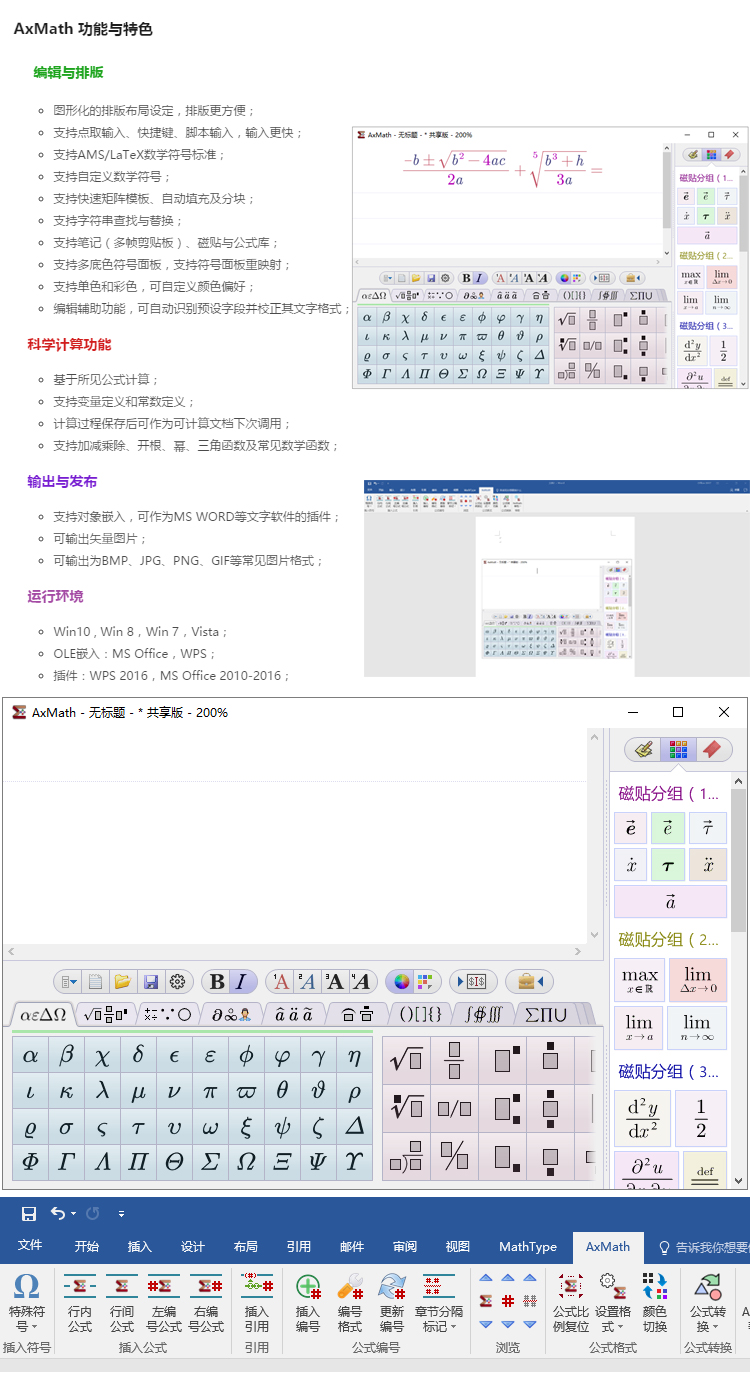Open the notes pencil panel icon

pyautogui.click(x=645, y=749)
